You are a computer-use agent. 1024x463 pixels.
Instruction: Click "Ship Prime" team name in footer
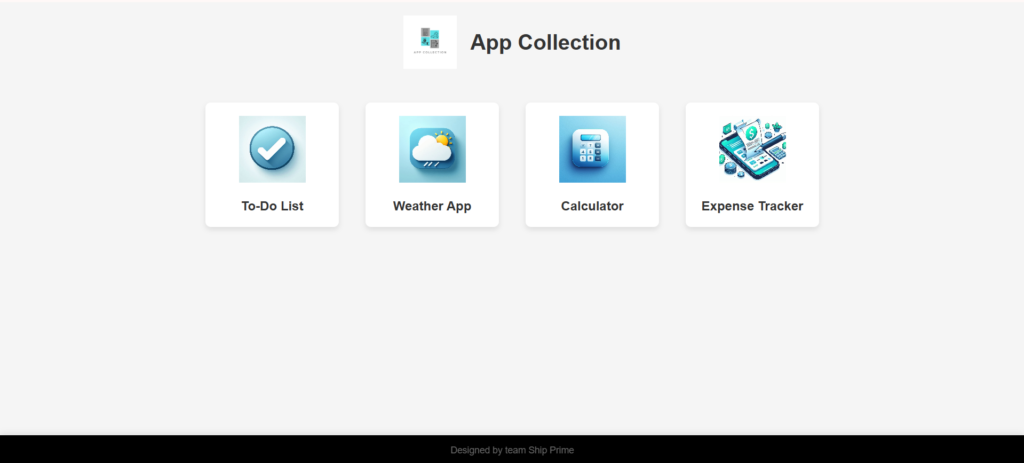[x=551, y=450]
